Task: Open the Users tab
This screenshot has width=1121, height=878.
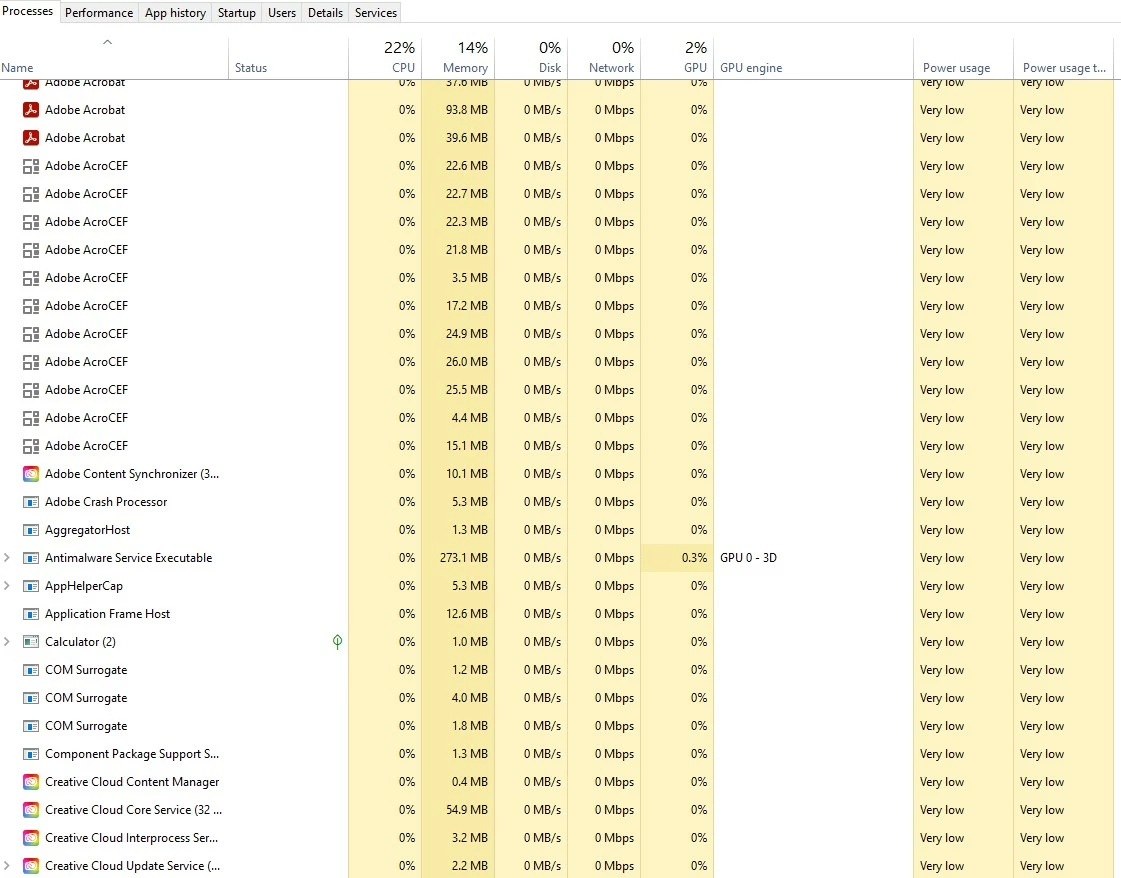Action: [282, 13]
